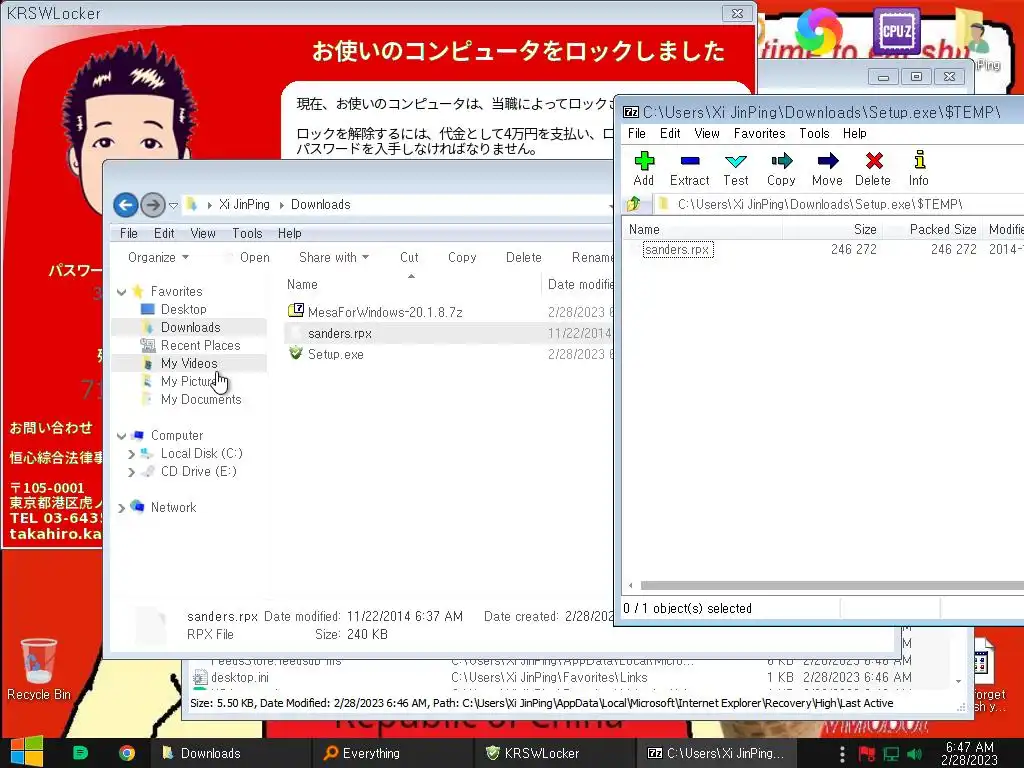The height and width of the screenshot is (768, 1024).
Task: Click the Info icon in 7-Zip
Action: pos(919,161)
